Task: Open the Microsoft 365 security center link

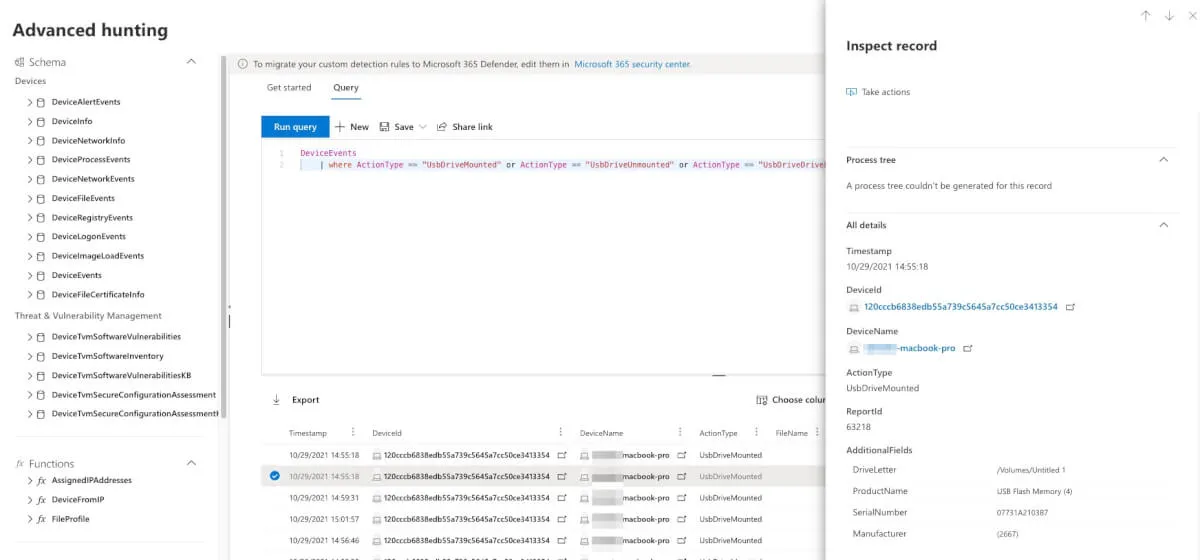Action: [632, 64]
